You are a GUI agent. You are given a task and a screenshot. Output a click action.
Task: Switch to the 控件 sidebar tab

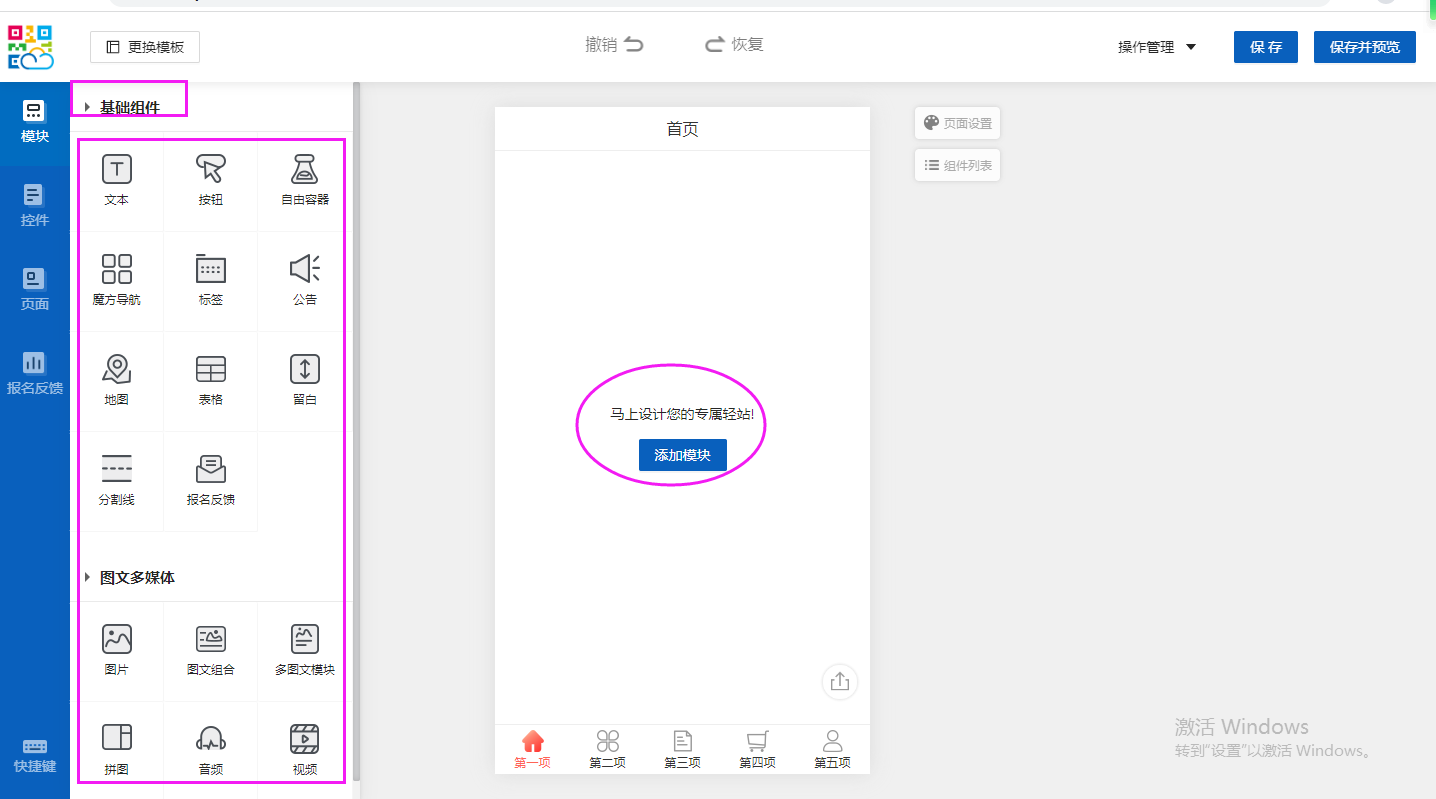[x=35, y=205]
